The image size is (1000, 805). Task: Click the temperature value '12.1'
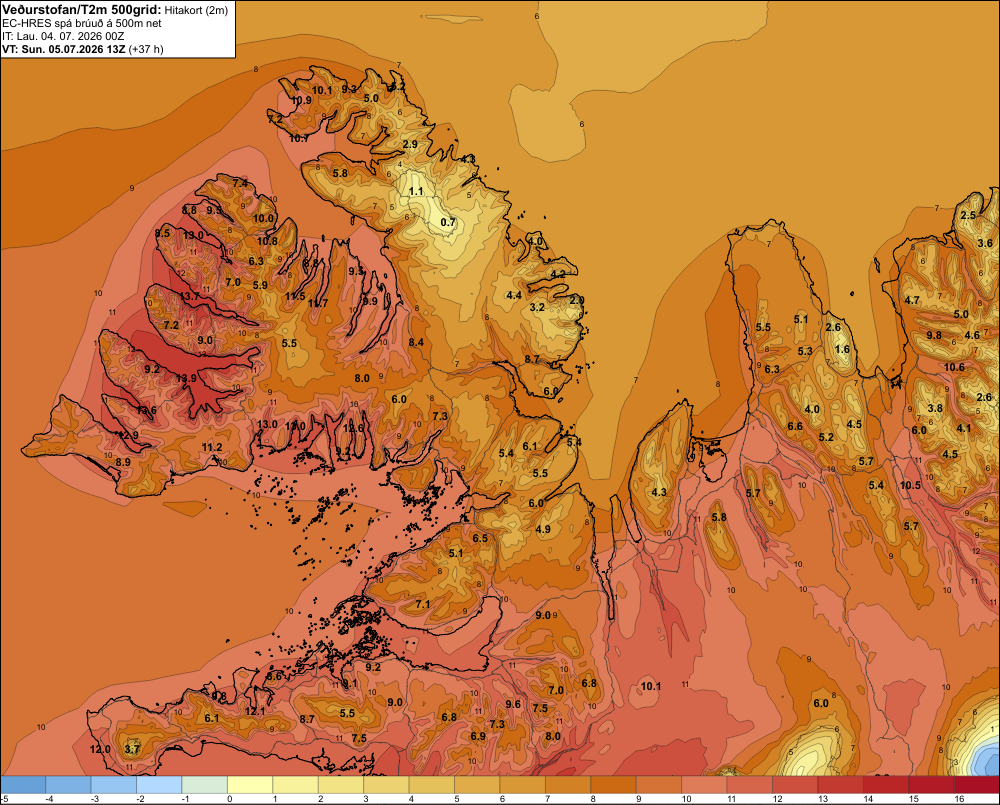click(254, 711)
